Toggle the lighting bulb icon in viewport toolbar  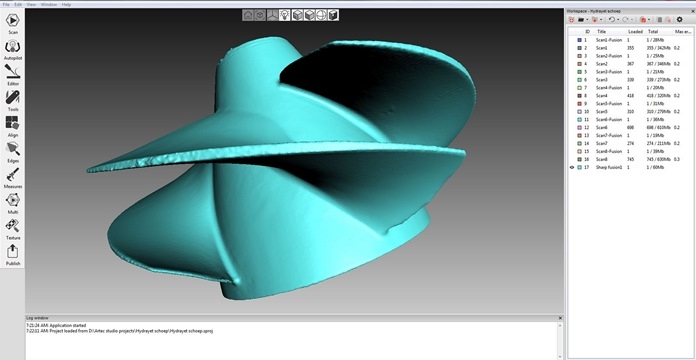tap(285, 15)
